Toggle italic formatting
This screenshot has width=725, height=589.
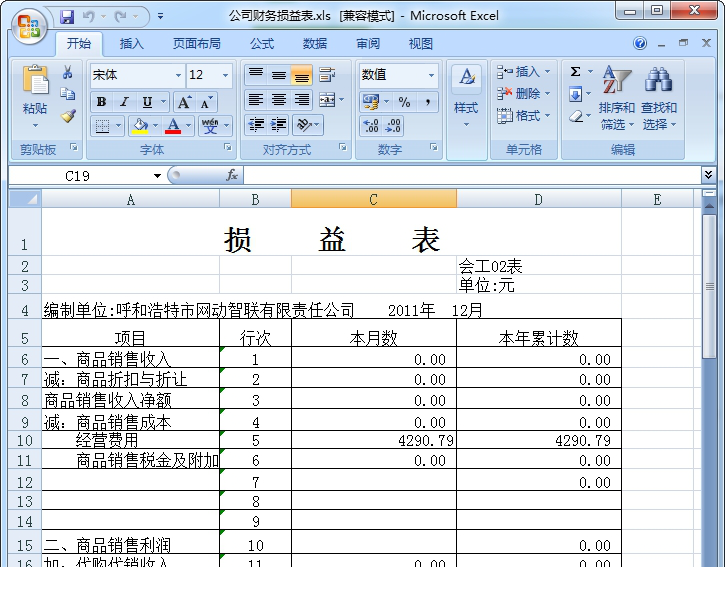click(124, 102)
